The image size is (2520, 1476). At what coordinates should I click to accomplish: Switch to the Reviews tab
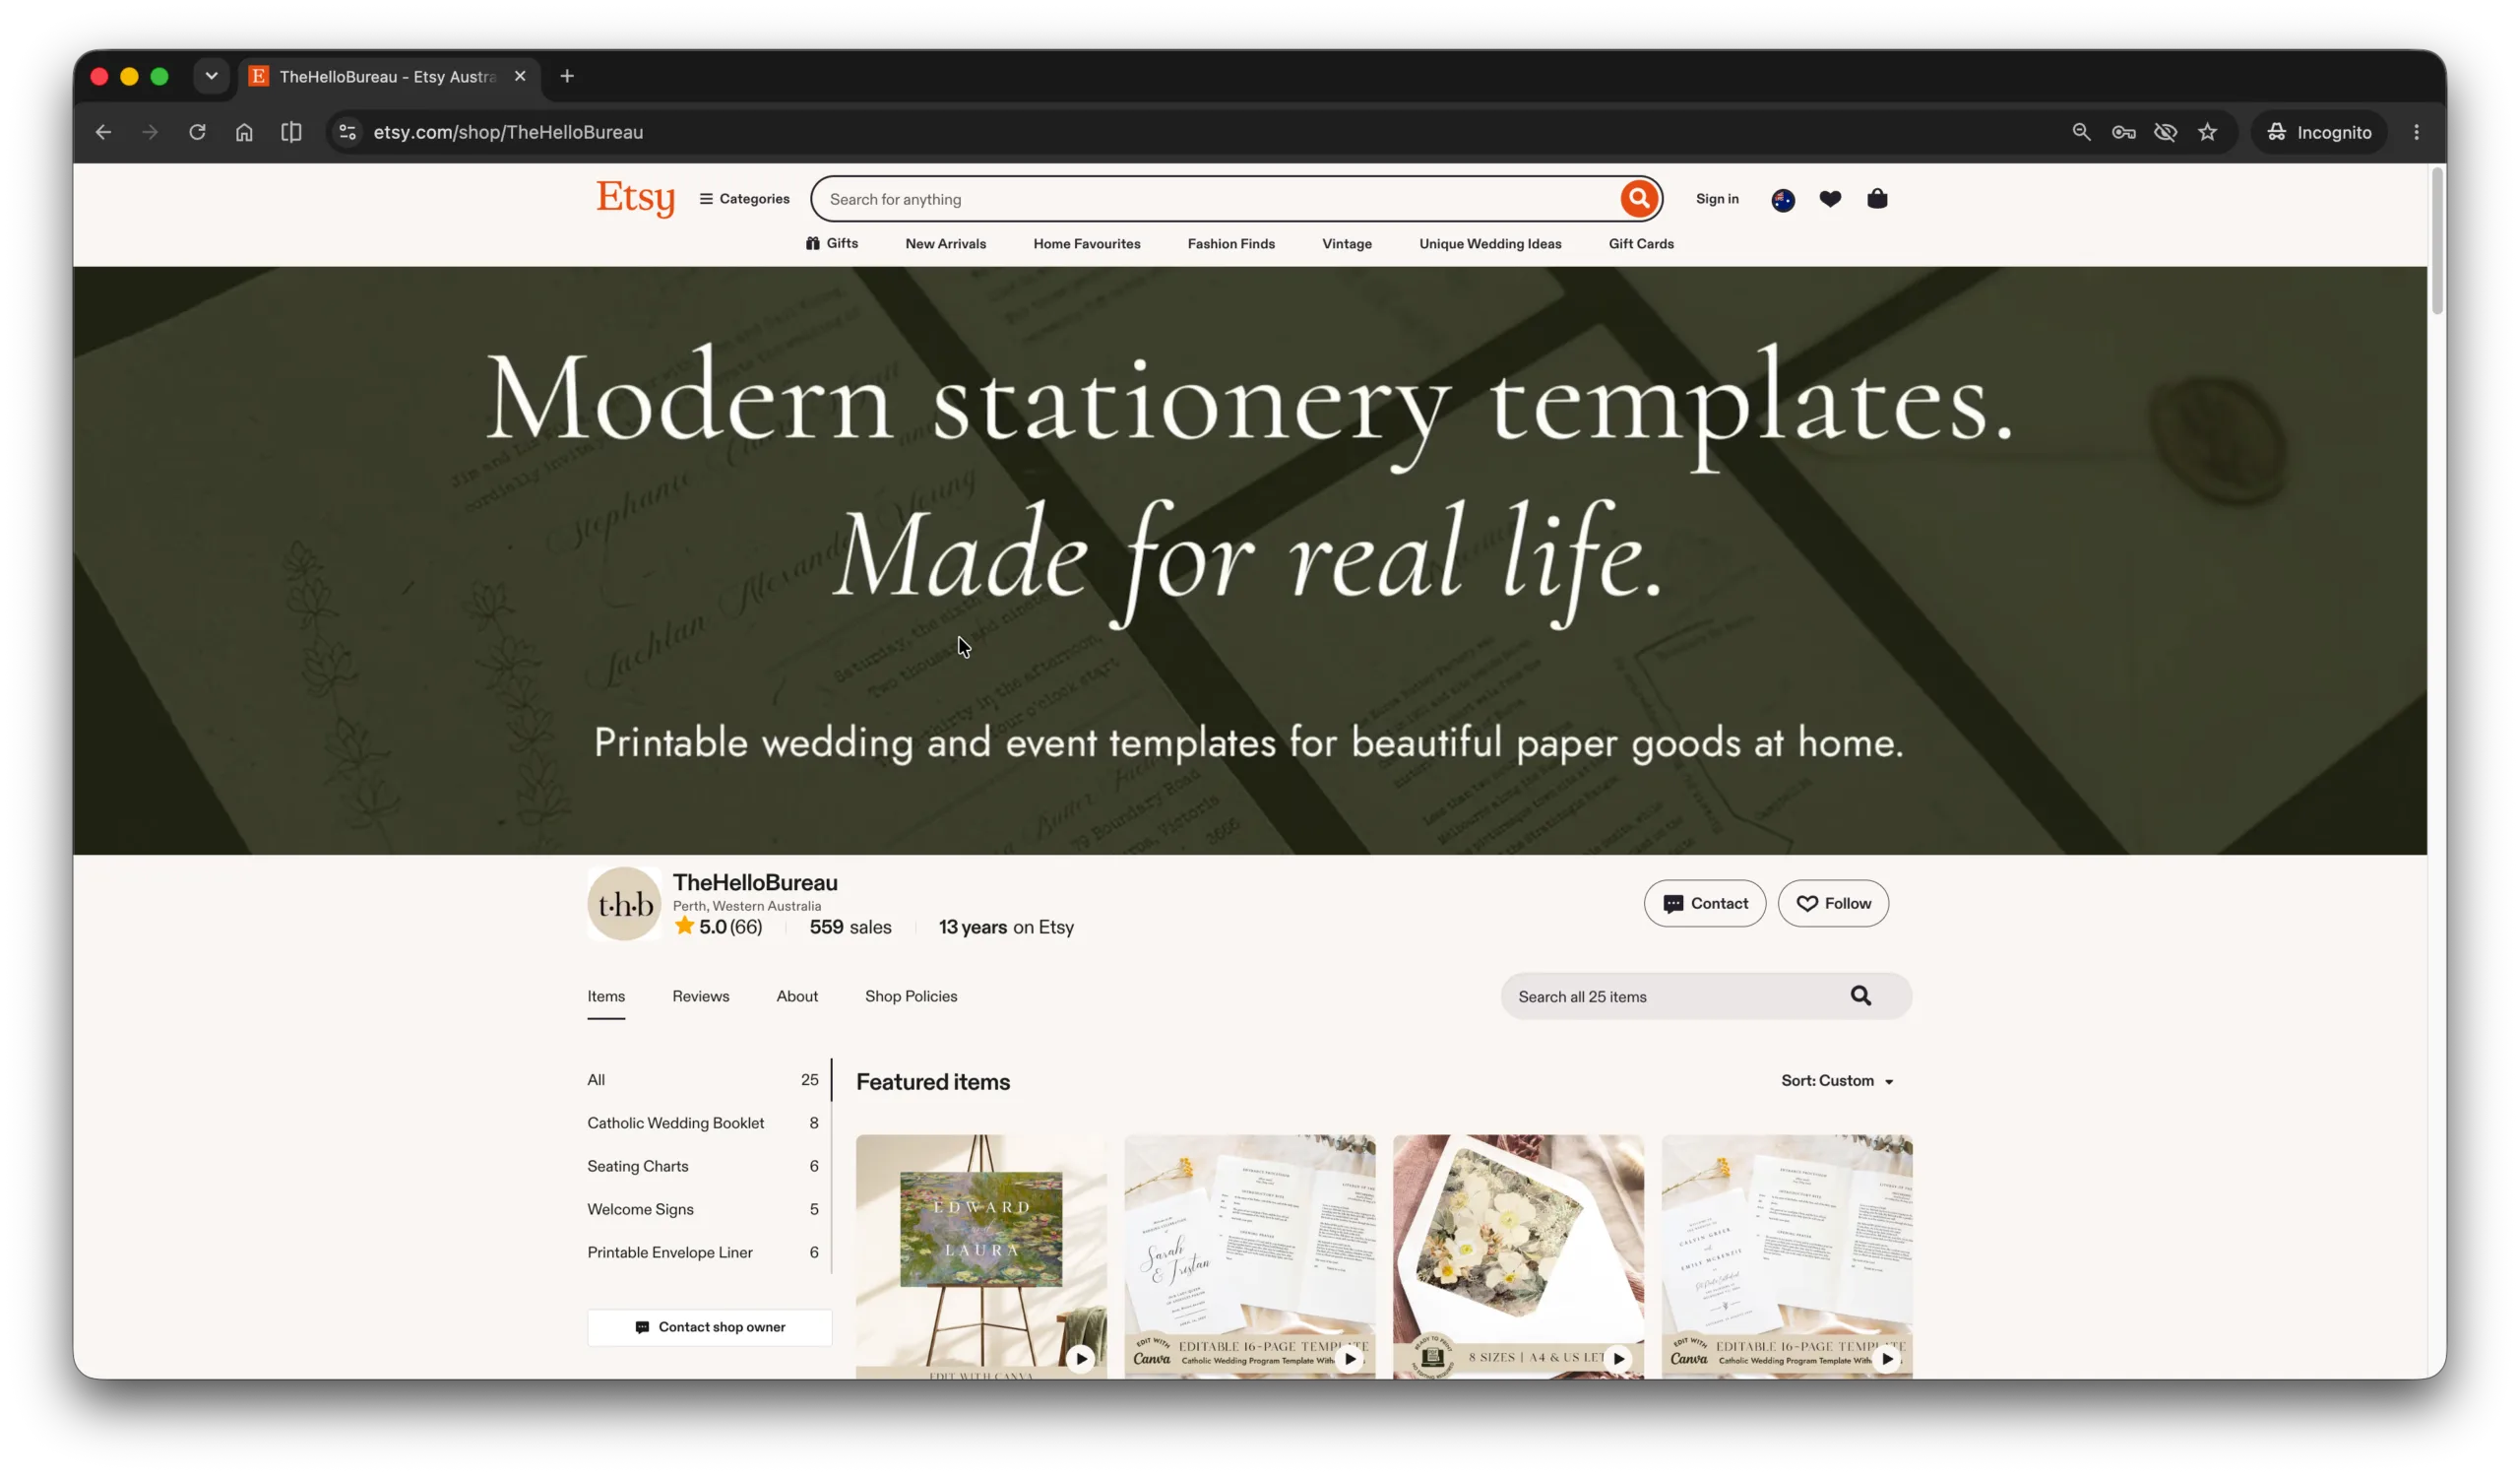coord(700,996)
